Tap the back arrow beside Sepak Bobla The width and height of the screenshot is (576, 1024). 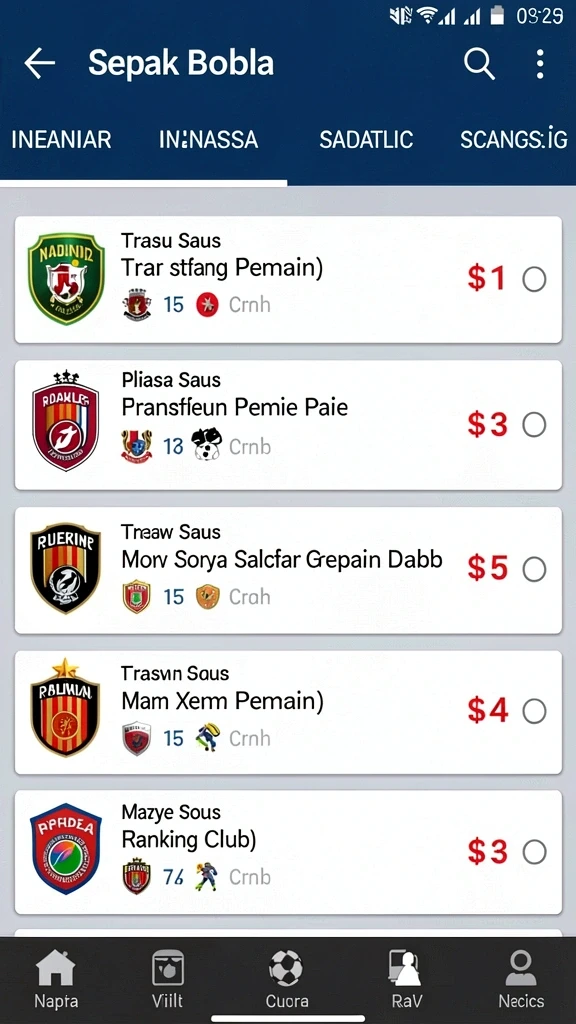point(39,63)
